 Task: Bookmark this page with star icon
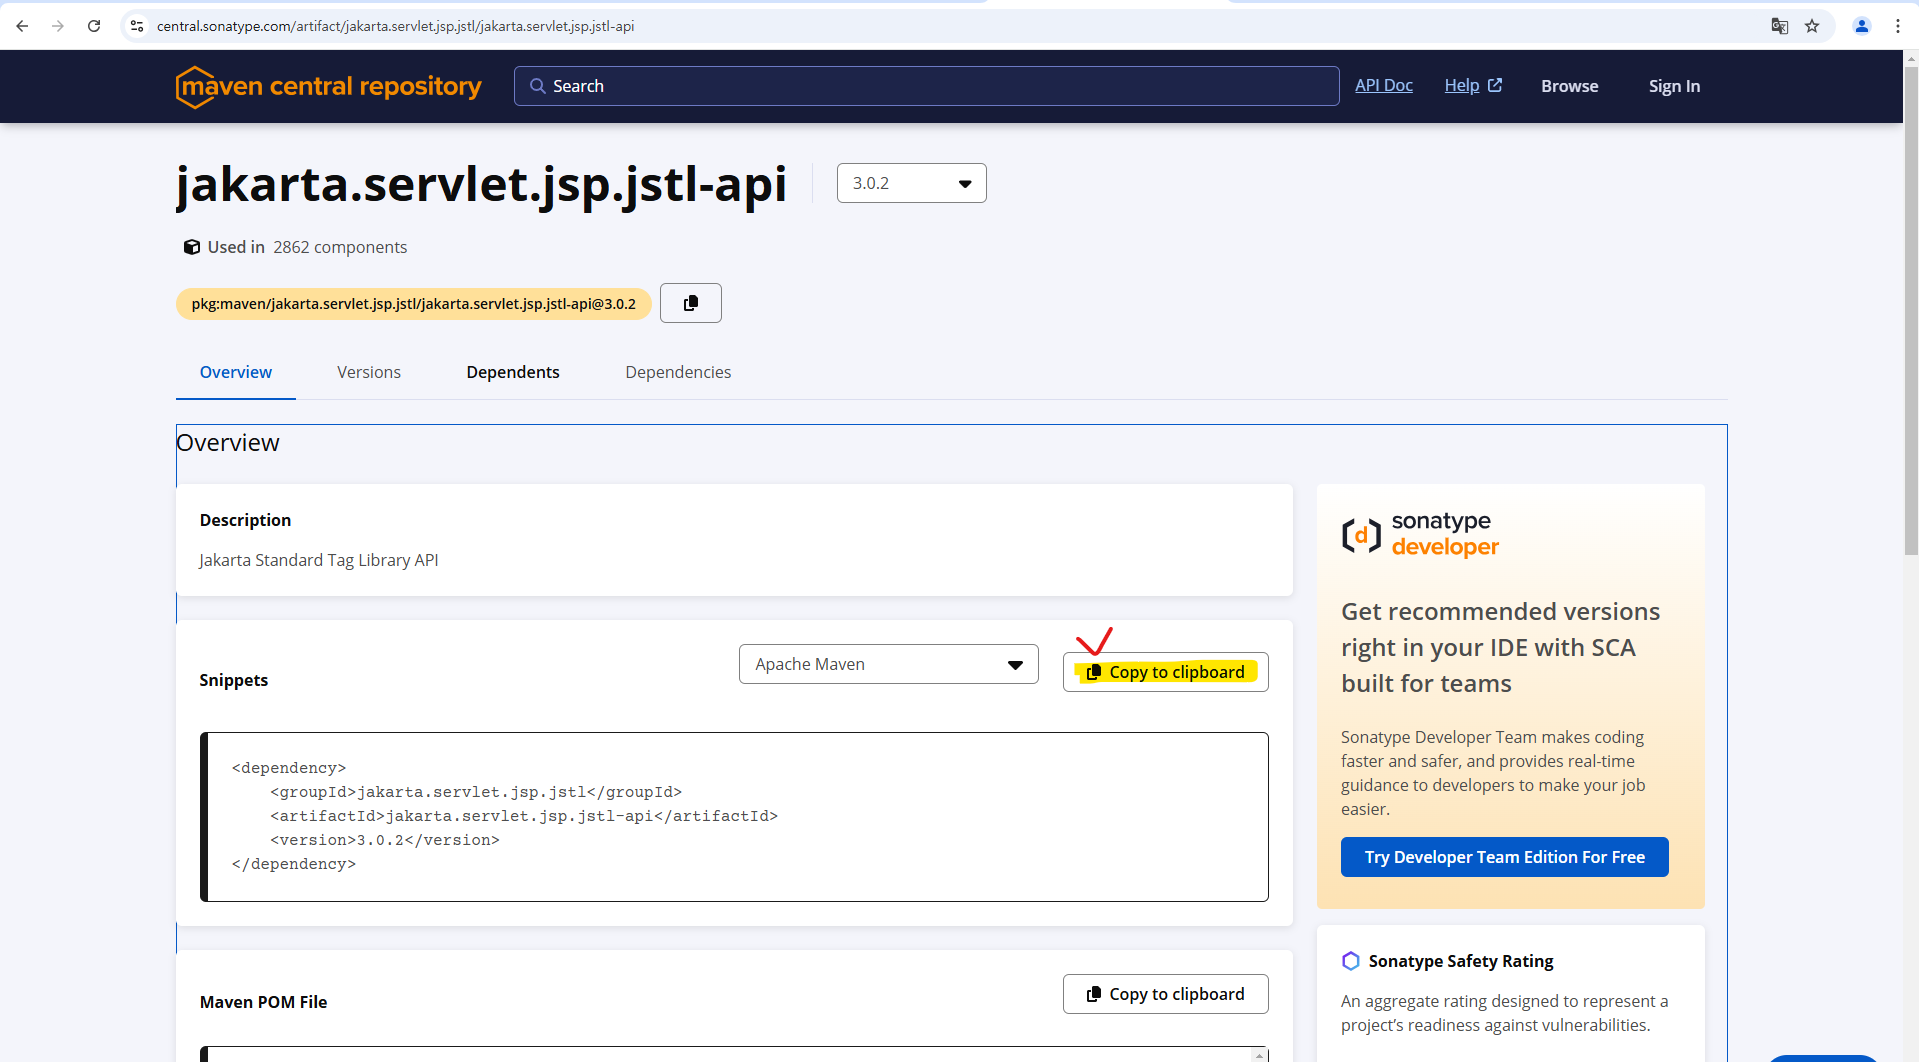(x=1812, y=26)
